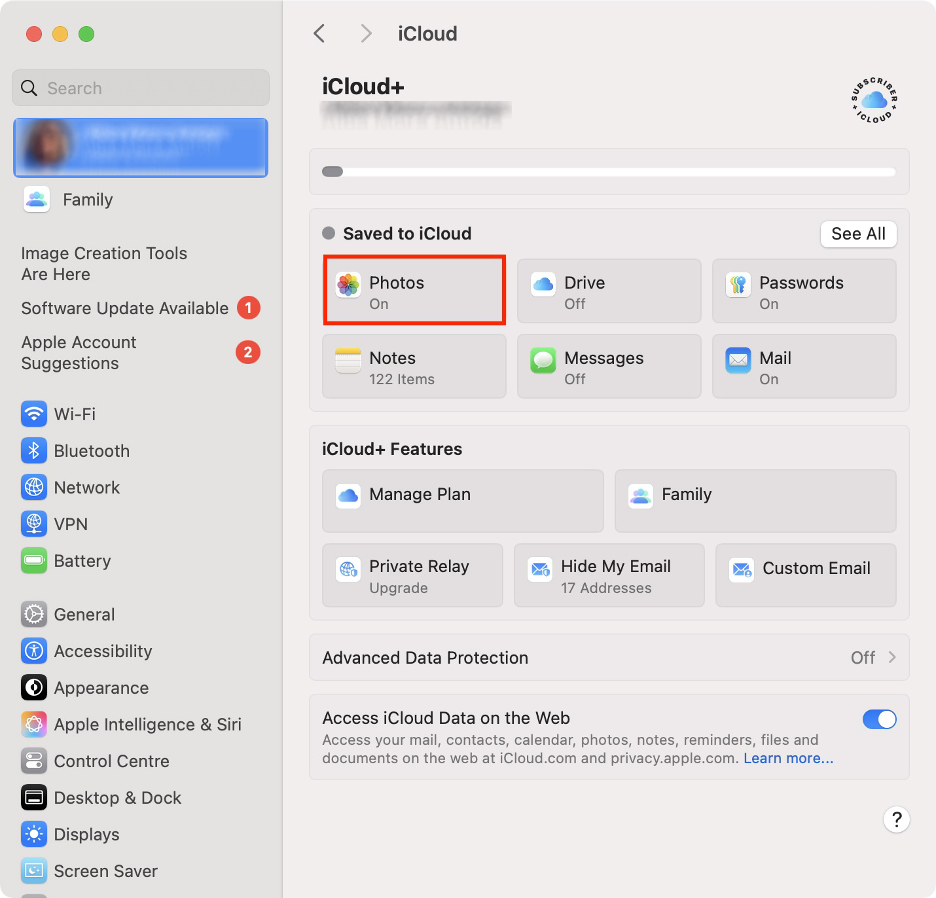The width and height of the screenshot is (936, 898).
Task: Navigate back using the left chevron
Action: click(319, 33)
